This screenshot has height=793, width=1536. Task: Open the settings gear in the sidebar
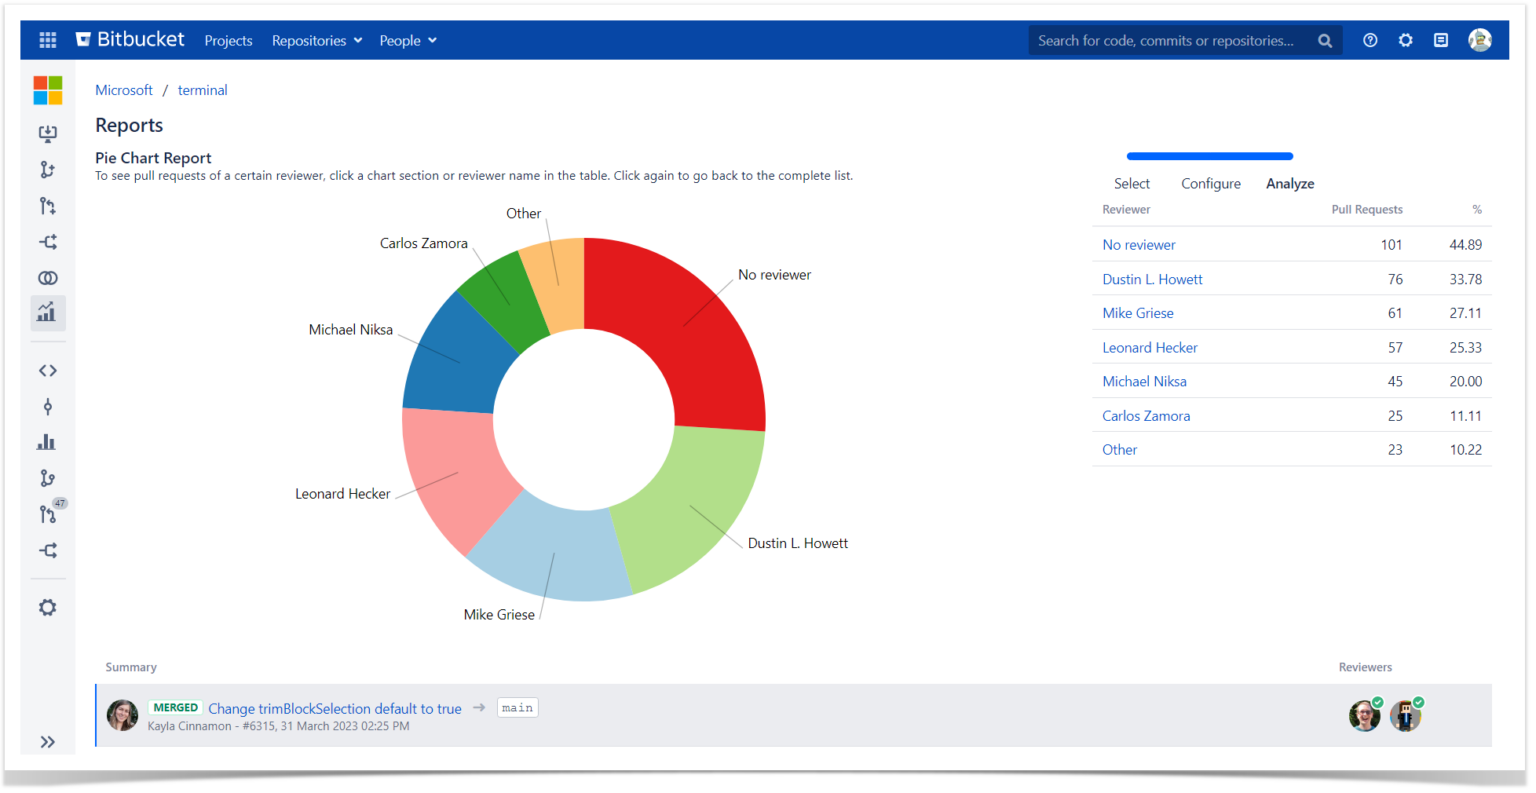47,607
